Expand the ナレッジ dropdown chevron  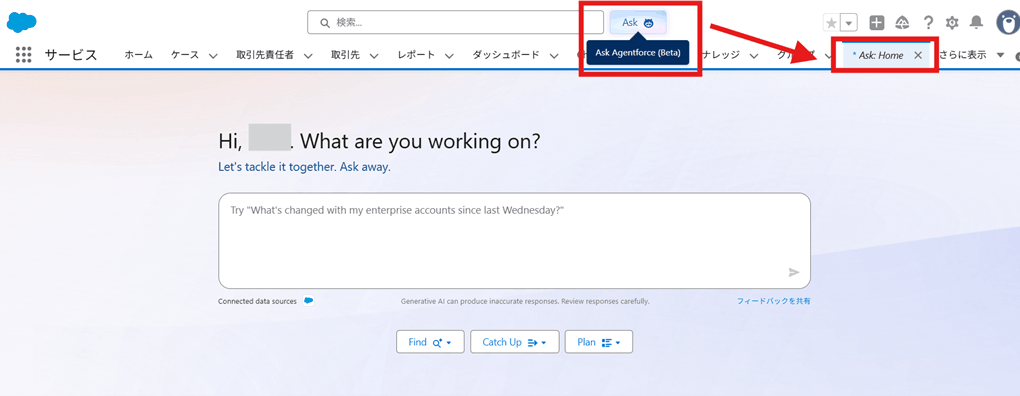pos(753,56)
